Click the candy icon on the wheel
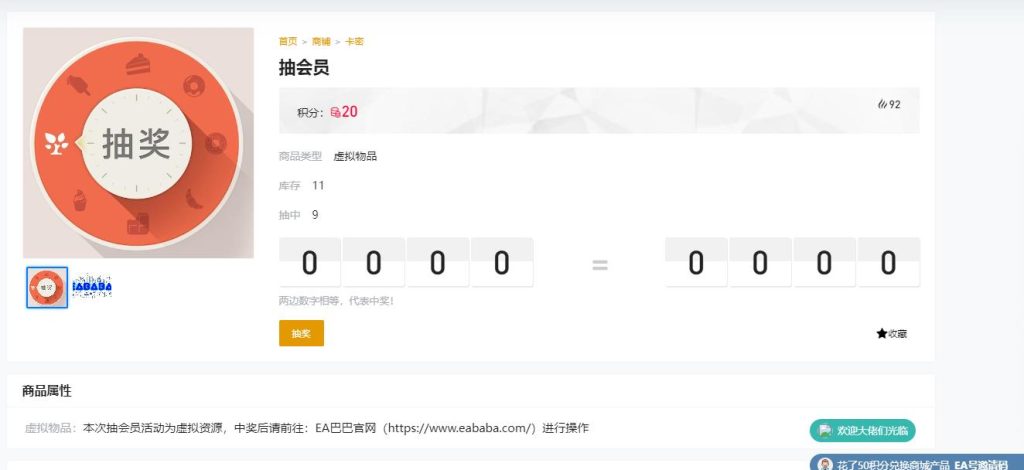The width and height of the screenshot is (1024, 470). click(x=78, y=85)
